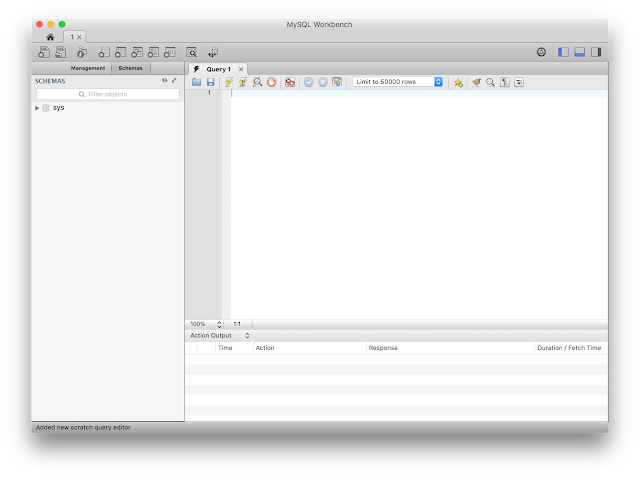Stop the running query
This screenshot has width=640, height=478.
[271, 82]
